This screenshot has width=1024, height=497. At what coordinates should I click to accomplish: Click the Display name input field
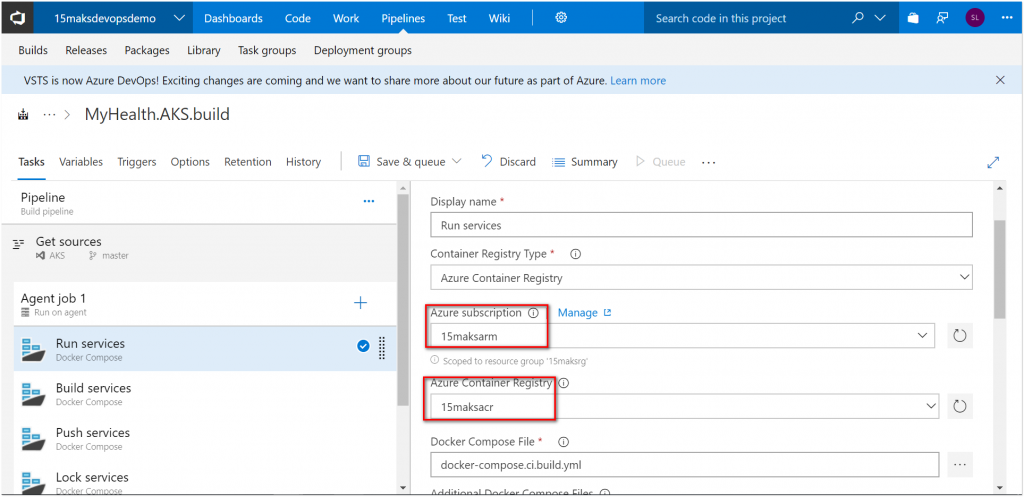point(702,225)
